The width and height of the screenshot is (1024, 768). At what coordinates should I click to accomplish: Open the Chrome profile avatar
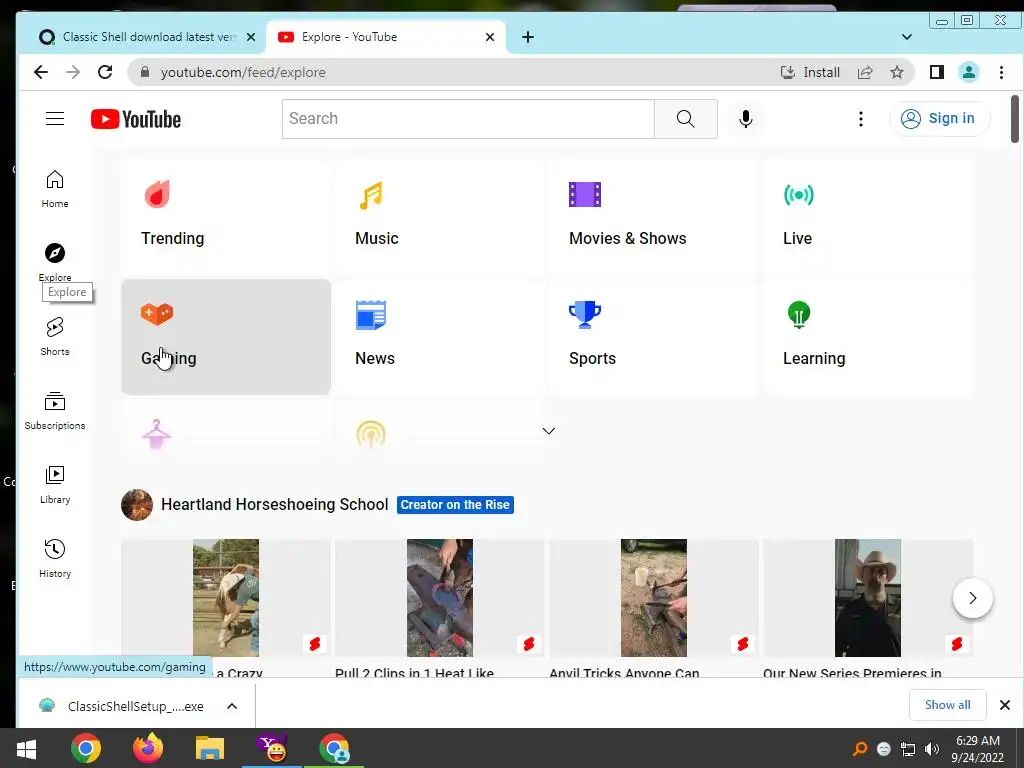[x=968, y=72]
